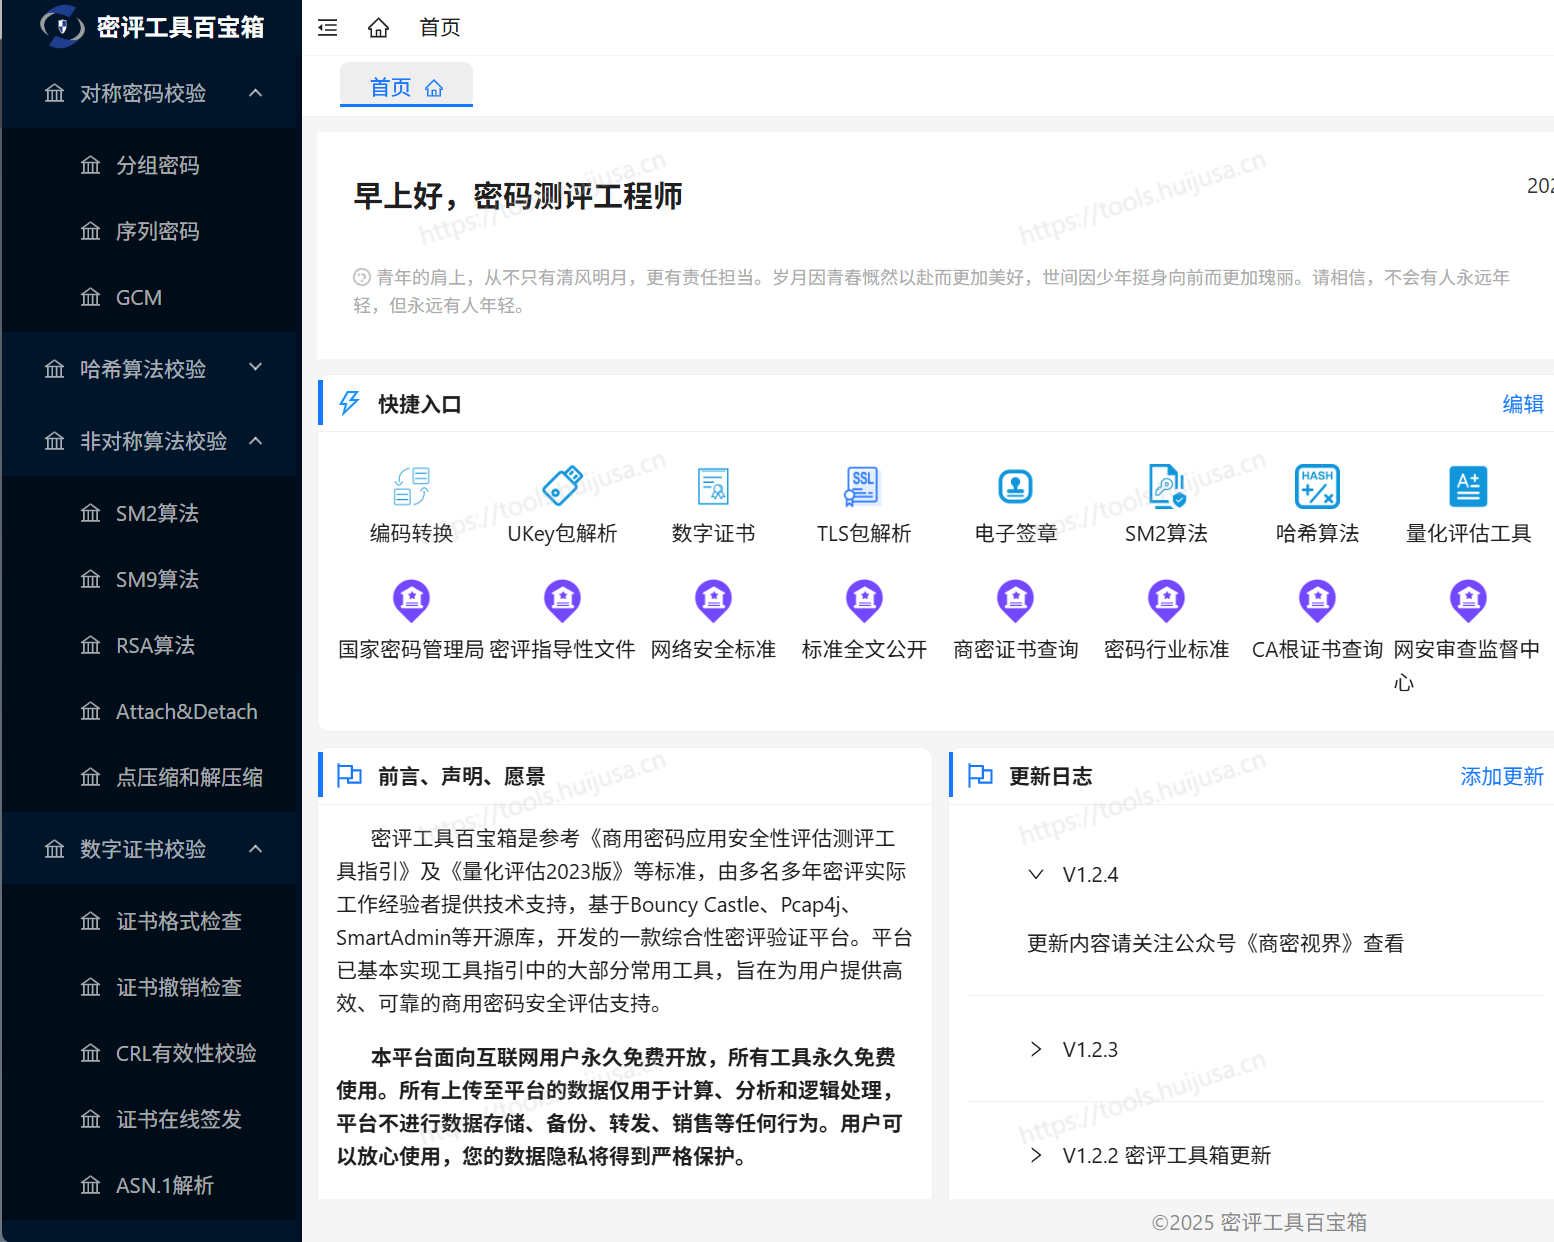Open the UKey包解析 tool icon

pyautogui.click(x=562, y=487)
